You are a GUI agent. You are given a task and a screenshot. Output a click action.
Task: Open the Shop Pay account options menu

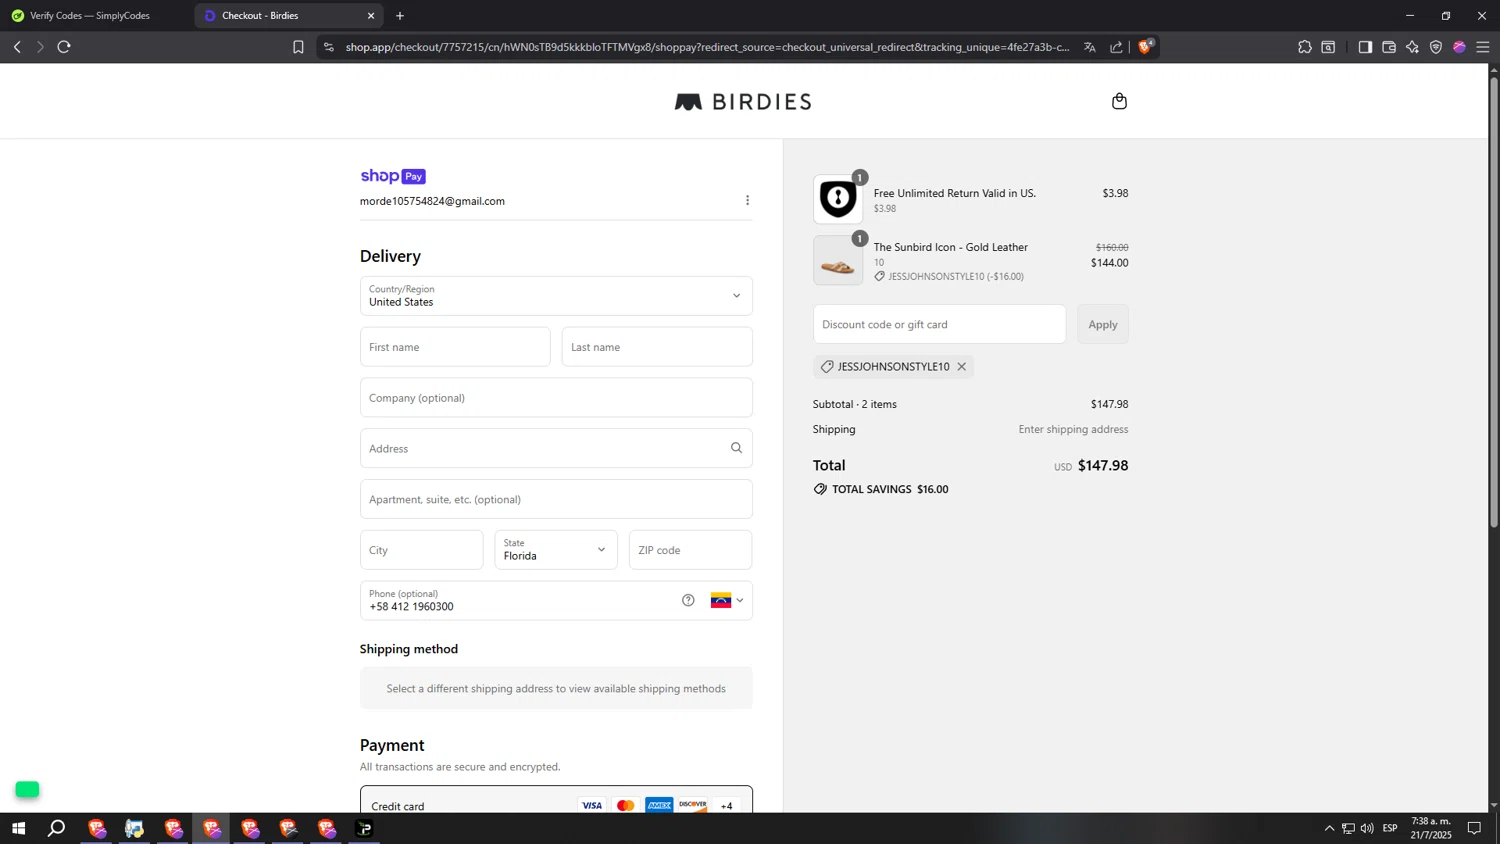(747, 201)
